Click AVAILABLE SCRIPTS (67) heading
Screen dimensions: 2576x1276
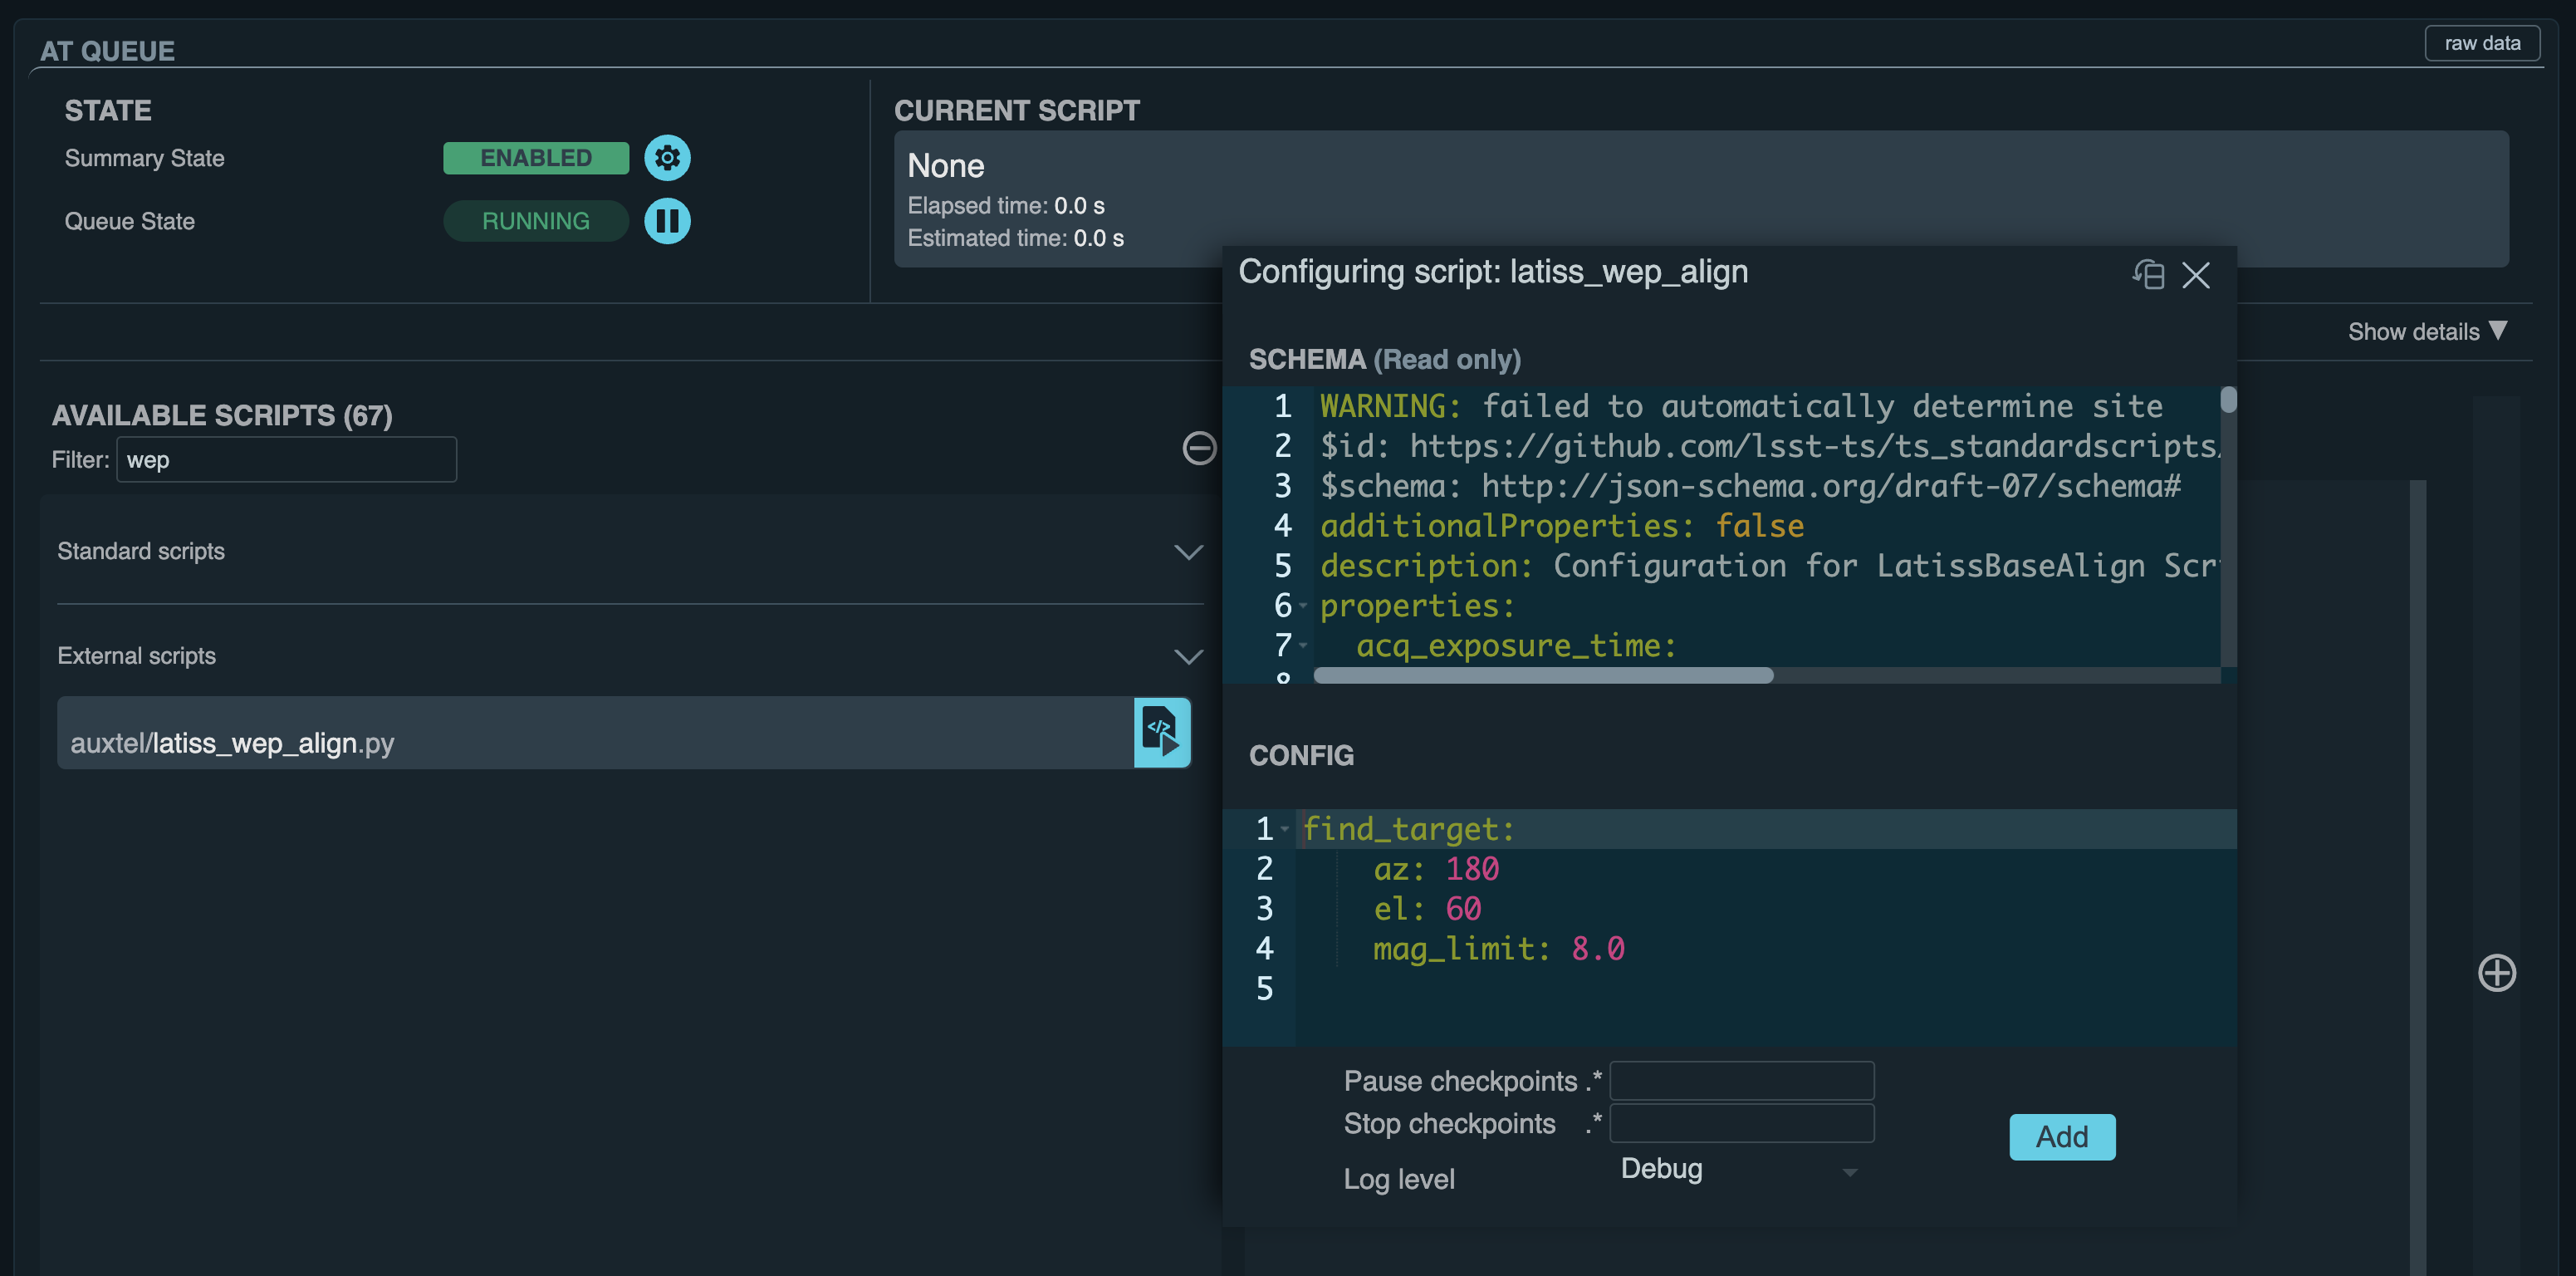click(x=222, y=415)
